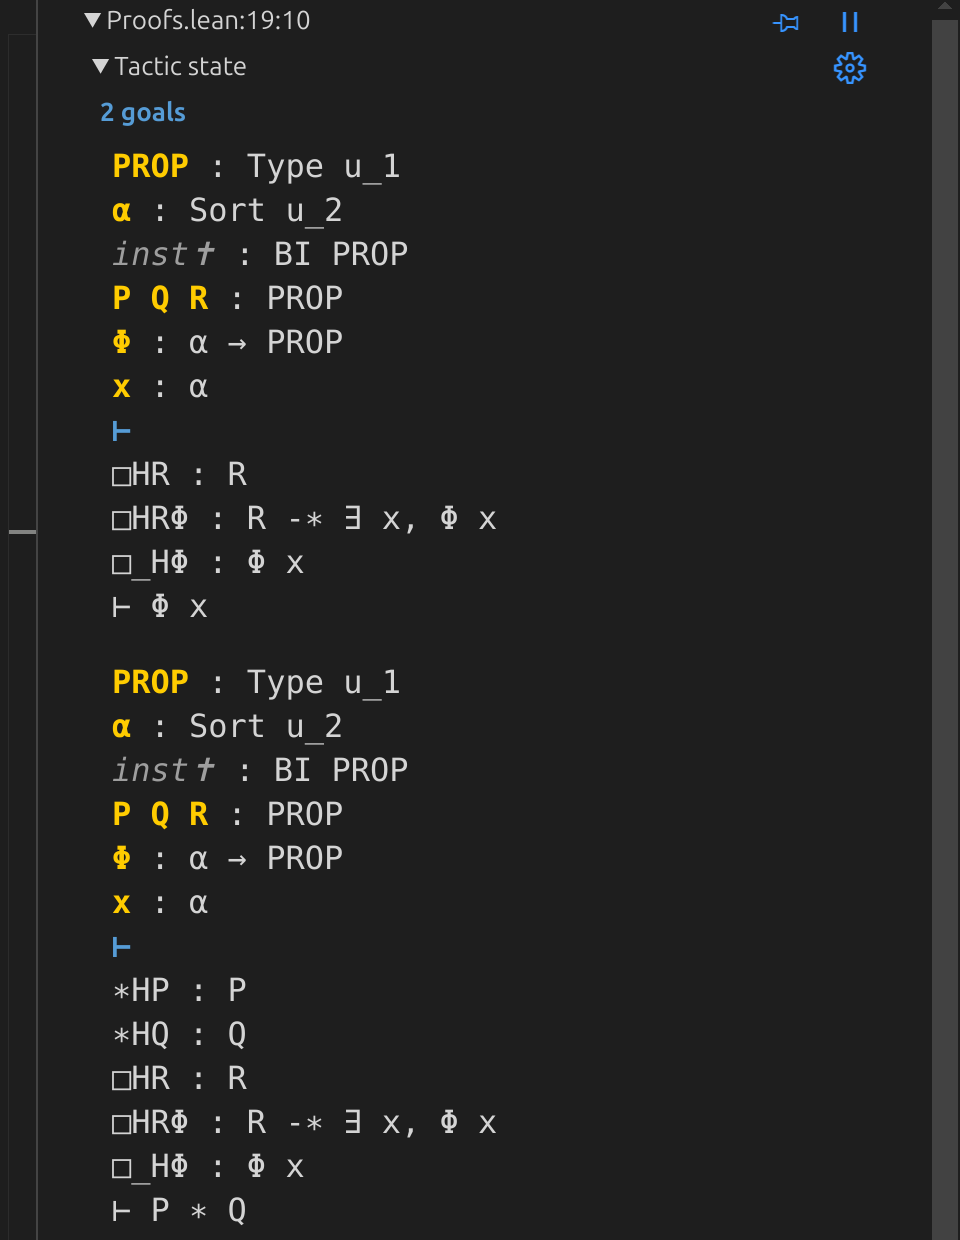Click the PROP variable name in first goal
The image size is (960, 1240).
[x=150, y=166]
